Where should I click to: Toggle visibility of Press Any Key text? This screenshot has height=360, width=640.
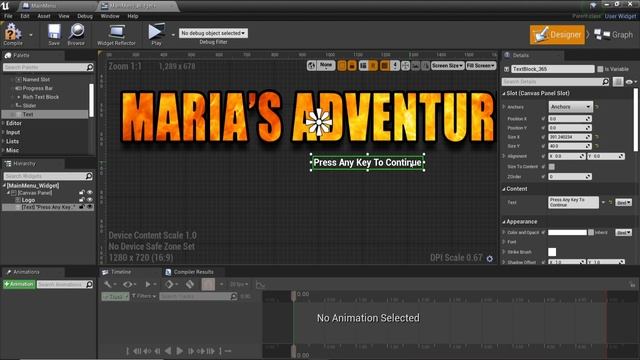[90, 207]
